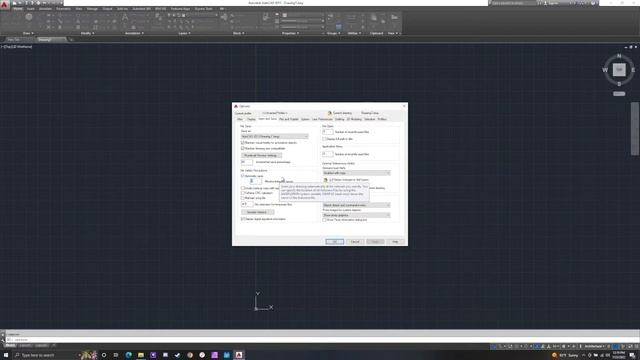Screen dimensions: 640x360
Task: Toggle Maintain a log file checkbox
Action: click(242, 198)
